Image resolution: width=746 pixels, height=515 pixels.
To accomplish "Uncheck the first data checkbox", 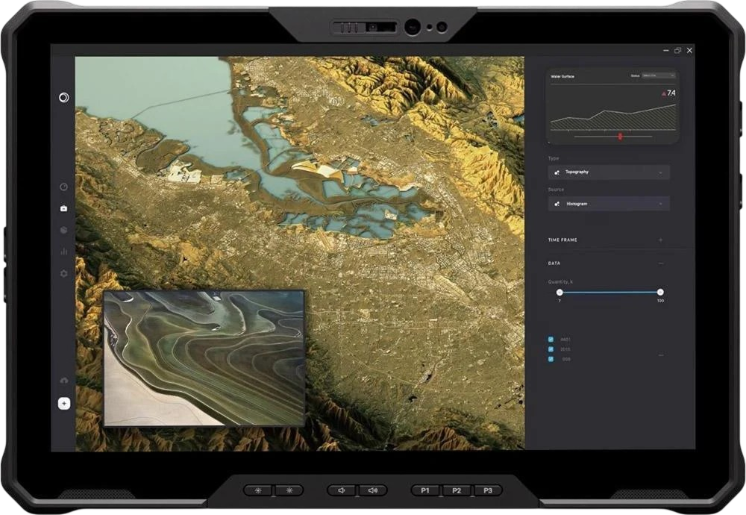I will (551, 339).
